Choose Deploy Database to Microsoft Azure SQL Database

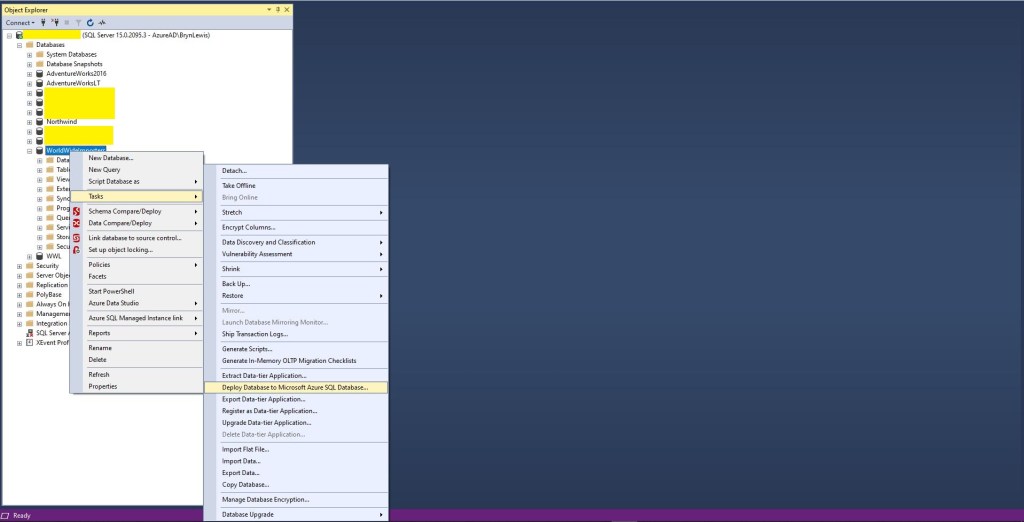(x=294, y=387)
